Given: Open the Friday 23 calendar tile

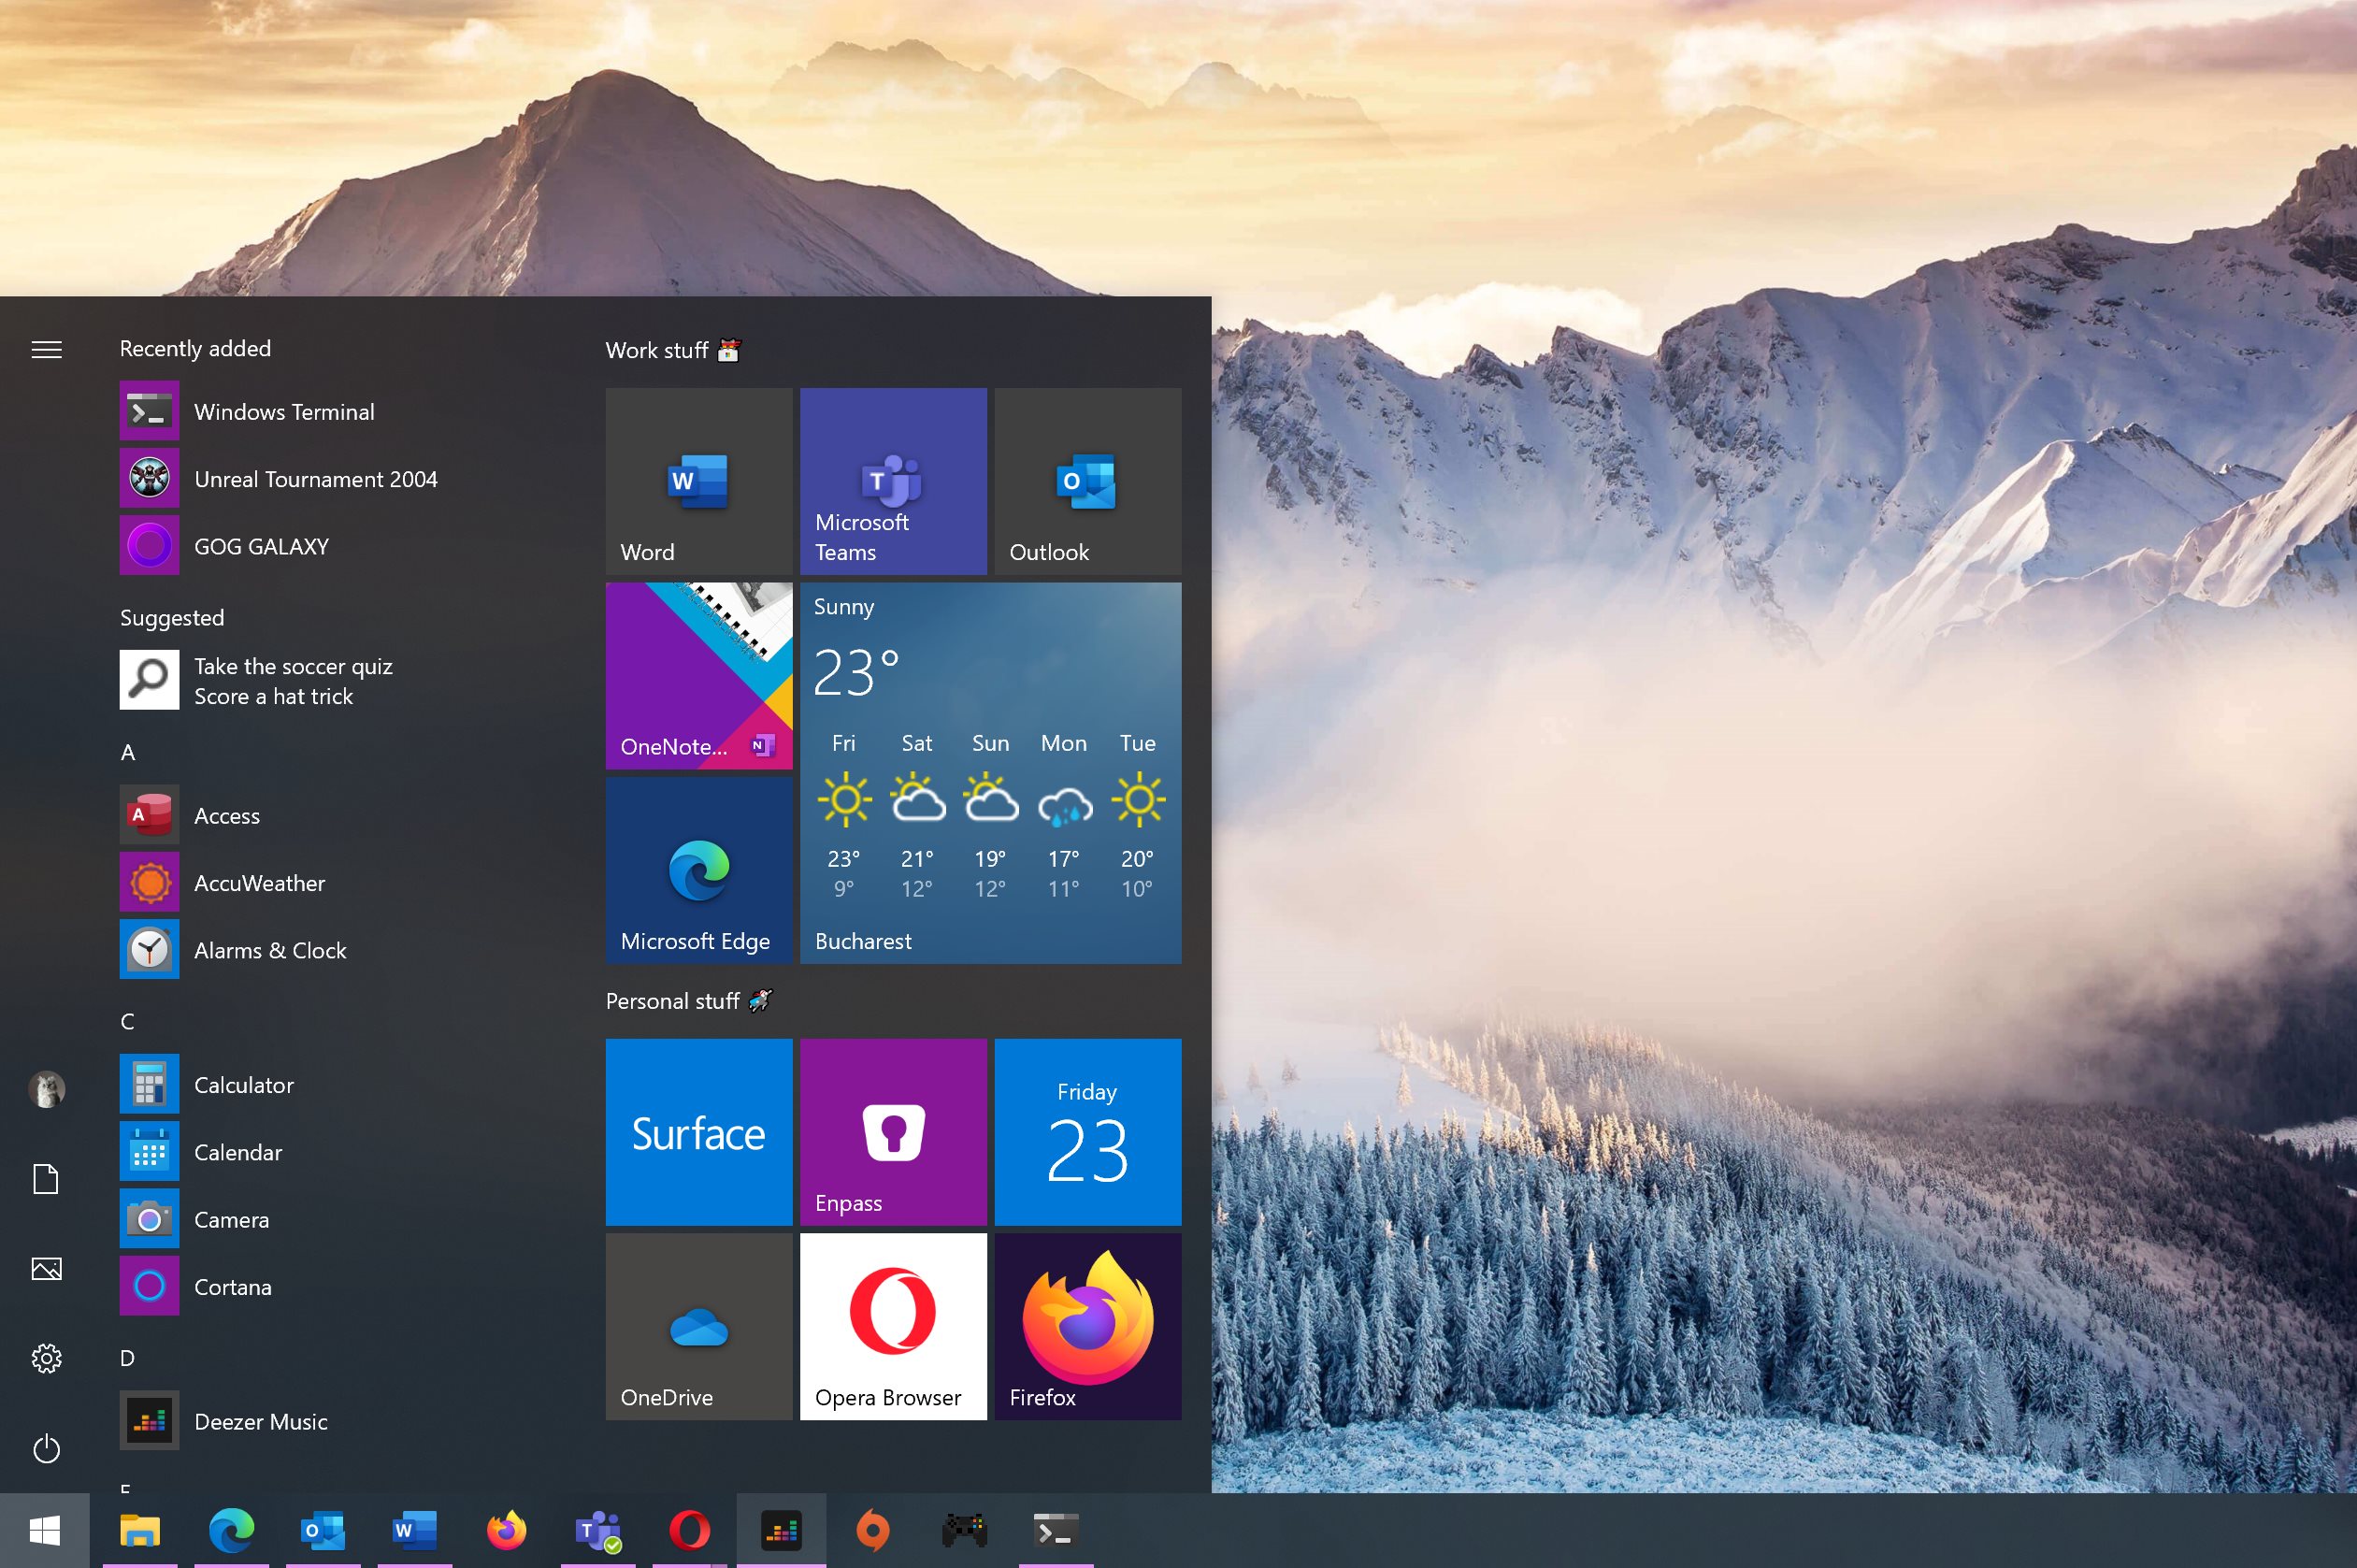Looking at the screenshot, I should [1088, 1132].
